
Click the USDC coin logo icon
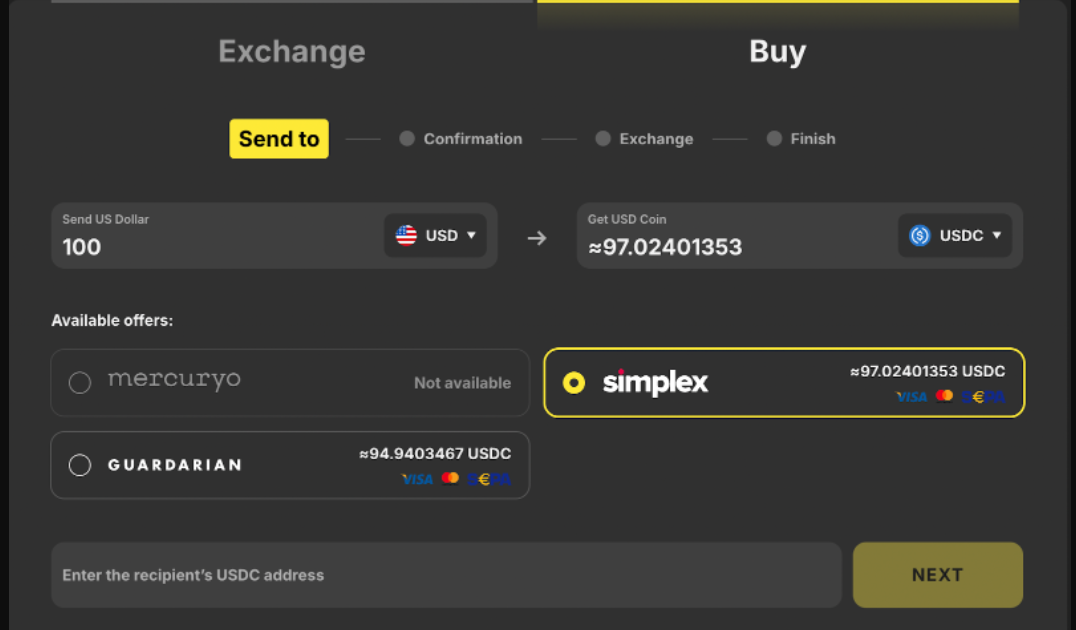click(x=920, y=236)
